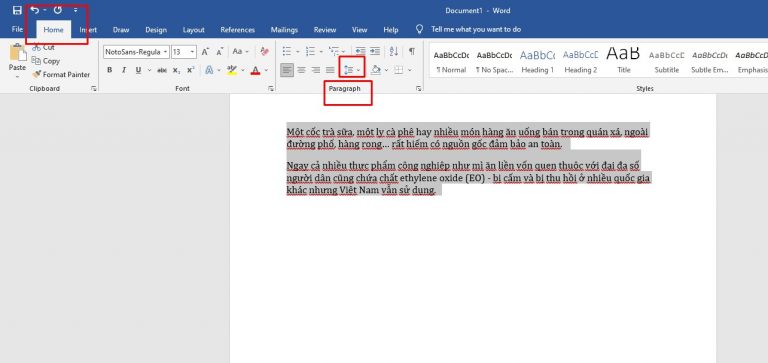Decrease font size
Image resolution: width=768 pixels, height=363 pixels.
(220, 51)
